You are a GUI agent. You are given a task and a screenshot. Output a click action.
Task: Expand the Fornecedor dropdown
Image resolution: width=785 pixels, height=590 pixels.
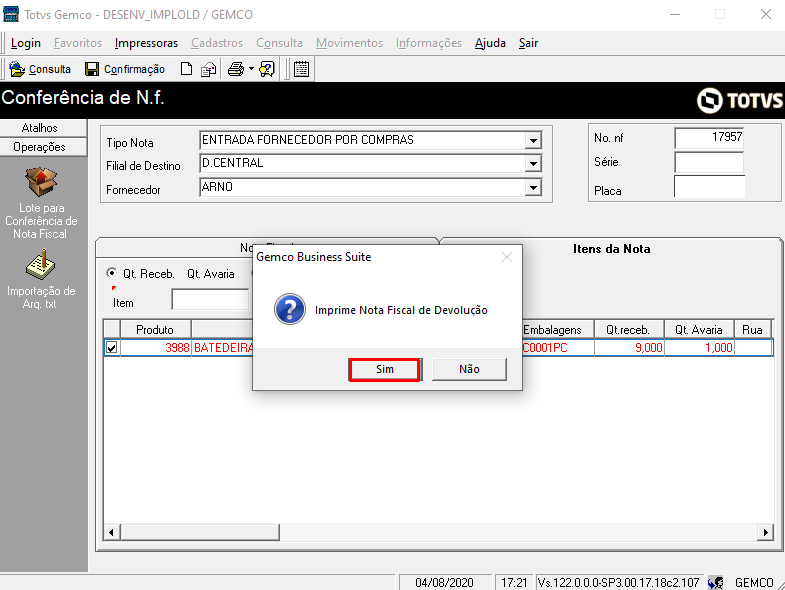click(534, 187)
